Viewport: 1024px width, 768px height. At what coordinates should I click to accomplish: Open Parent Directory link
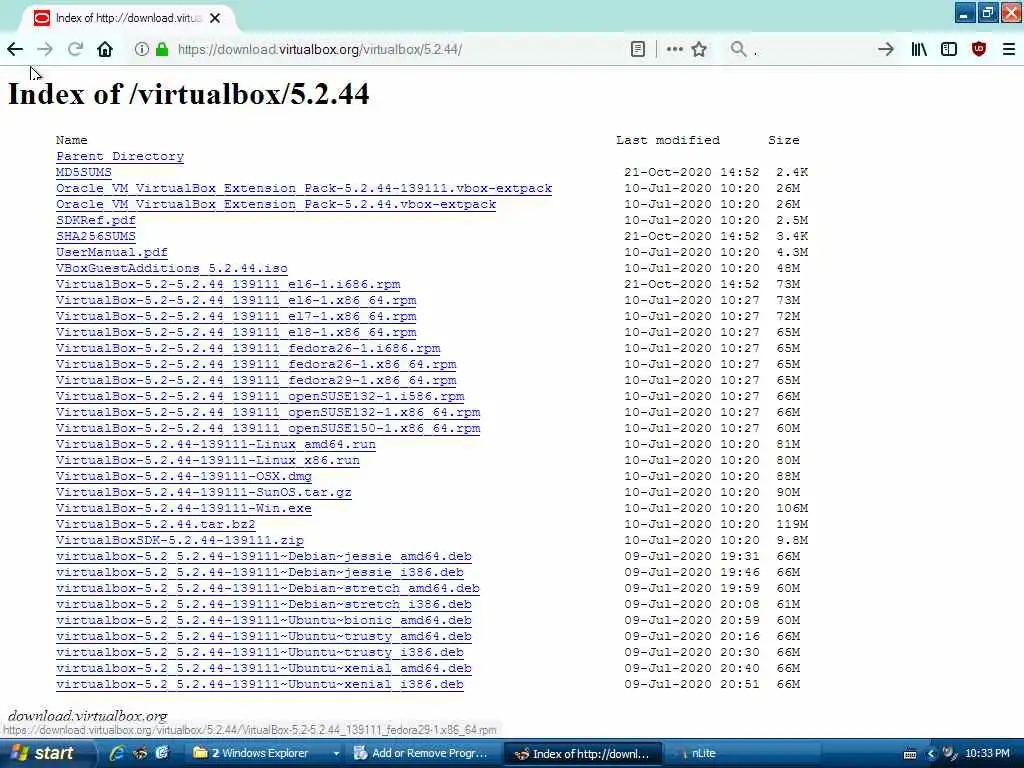[120, 156]
